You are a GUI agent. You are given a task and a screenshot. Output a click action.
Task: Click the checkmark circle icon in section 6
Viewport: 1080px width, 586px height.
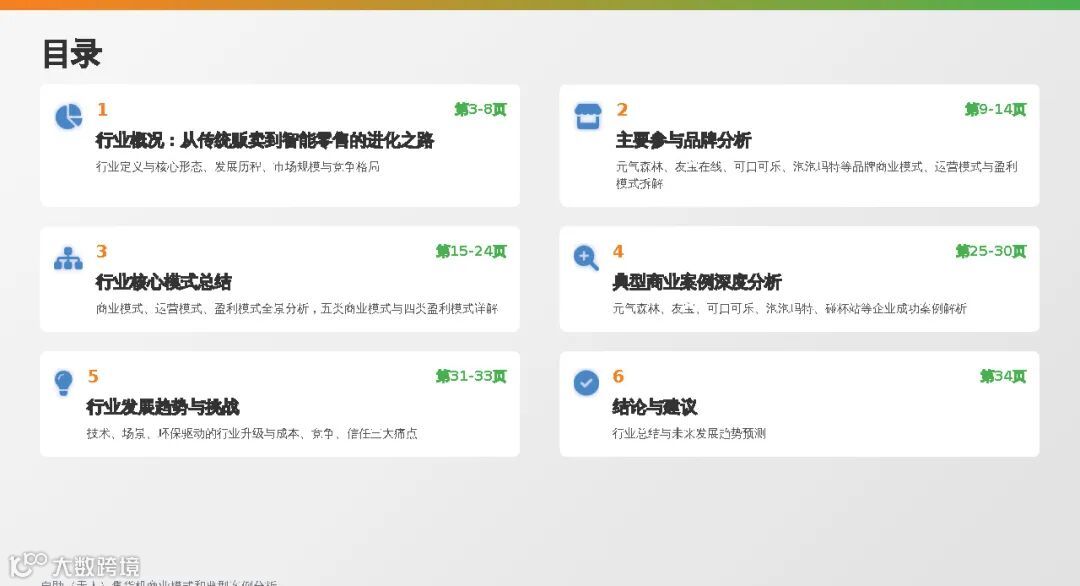[x=586, y=382]
